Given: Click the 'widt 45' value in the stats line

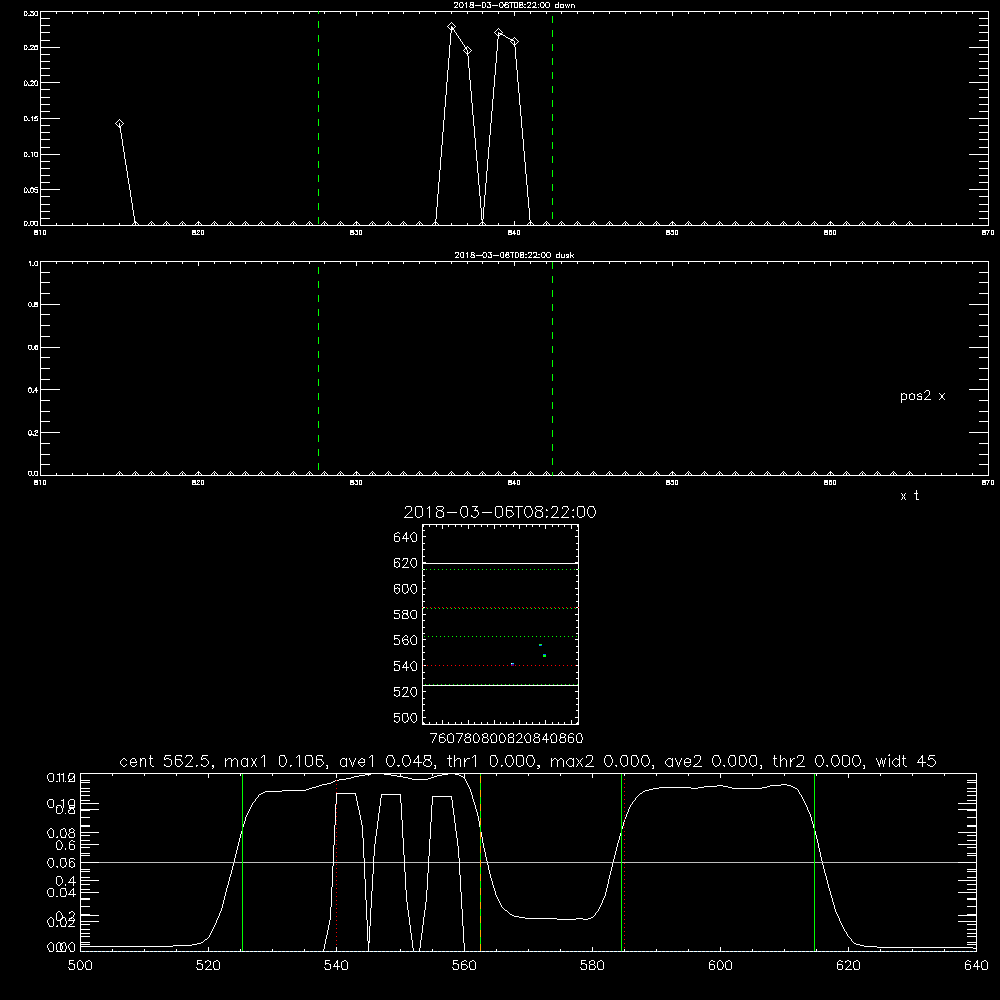Looking at the screenshot, I should 906,761.
